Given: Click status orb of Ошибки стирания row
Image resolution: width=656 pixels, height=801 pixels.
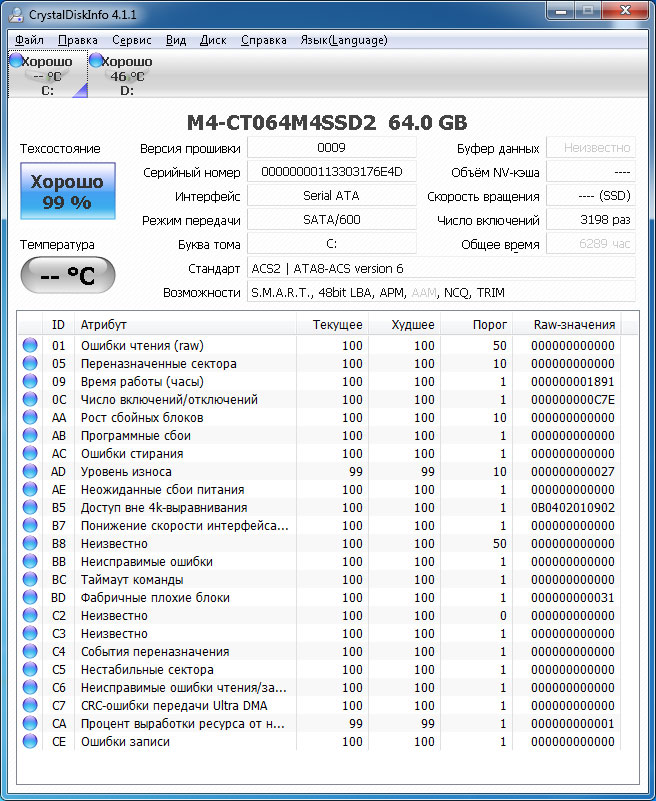Looking at the screenshot, I should (x=30, y=453).
